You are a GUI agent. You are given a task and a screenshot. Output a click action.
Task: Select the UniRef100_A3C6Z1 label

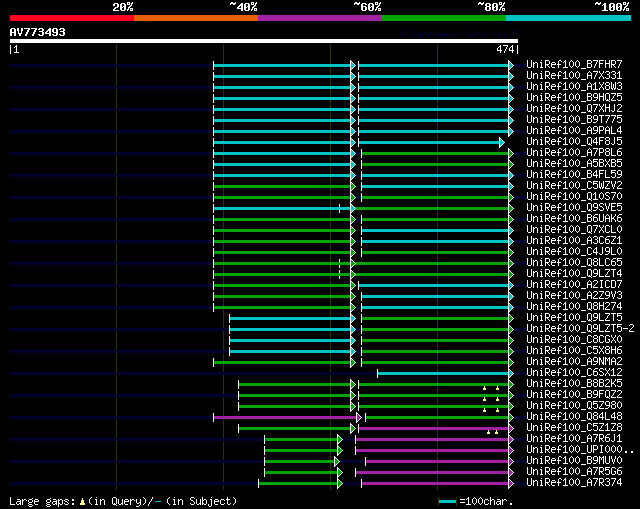click(x=574, y=241)
